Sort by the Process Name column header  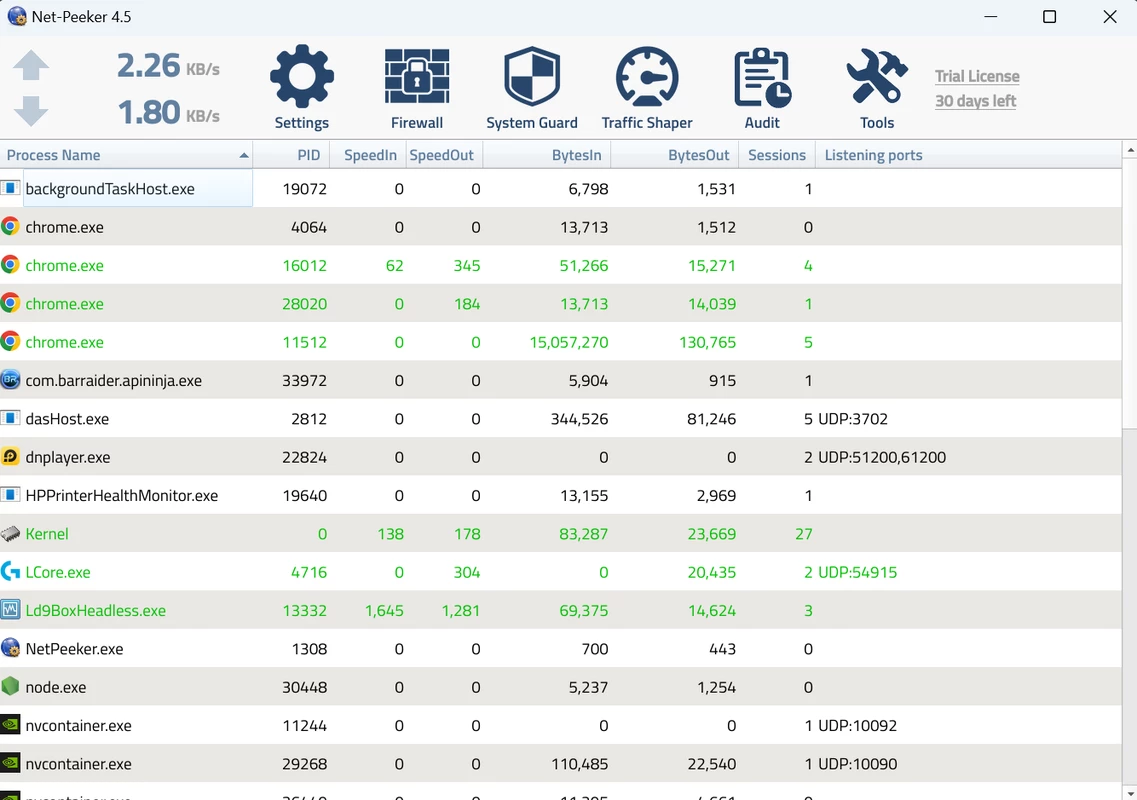tap(126, 155)
